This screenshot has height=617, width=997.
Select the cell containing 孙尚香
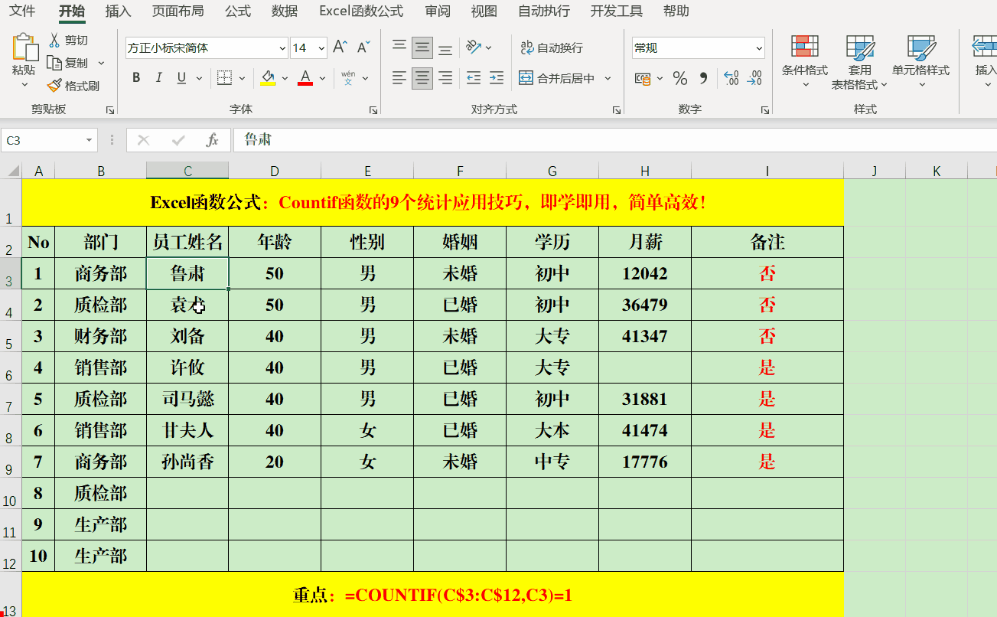pos(188,462)
